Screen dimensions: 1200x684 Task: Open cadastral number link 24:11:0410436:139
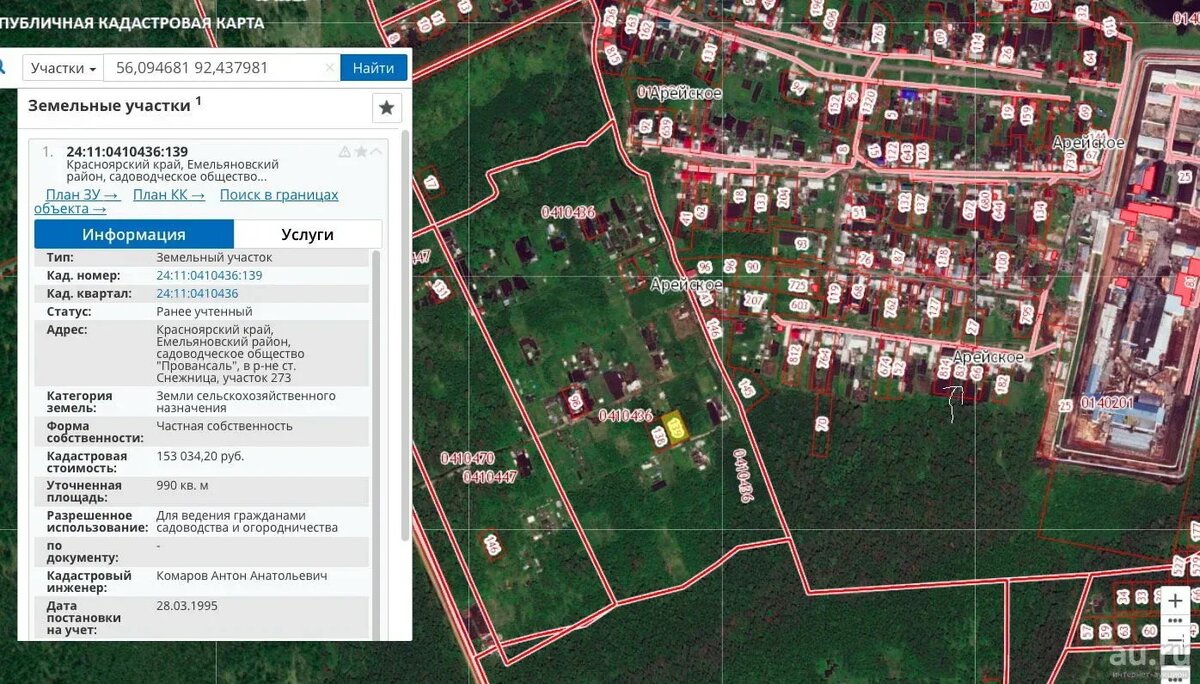209,275
